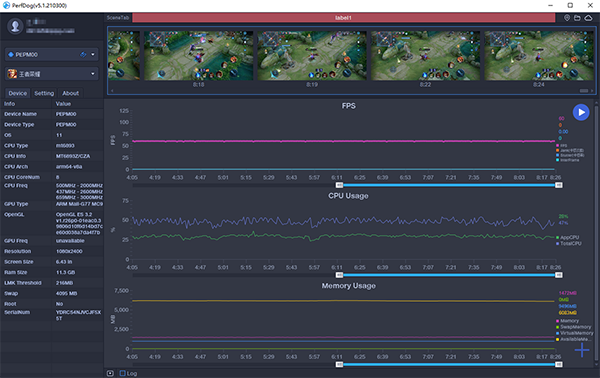The width and height of the screenshot is (600, 378).
Task: Click the user avatar icon
Action: click(15, 26)
